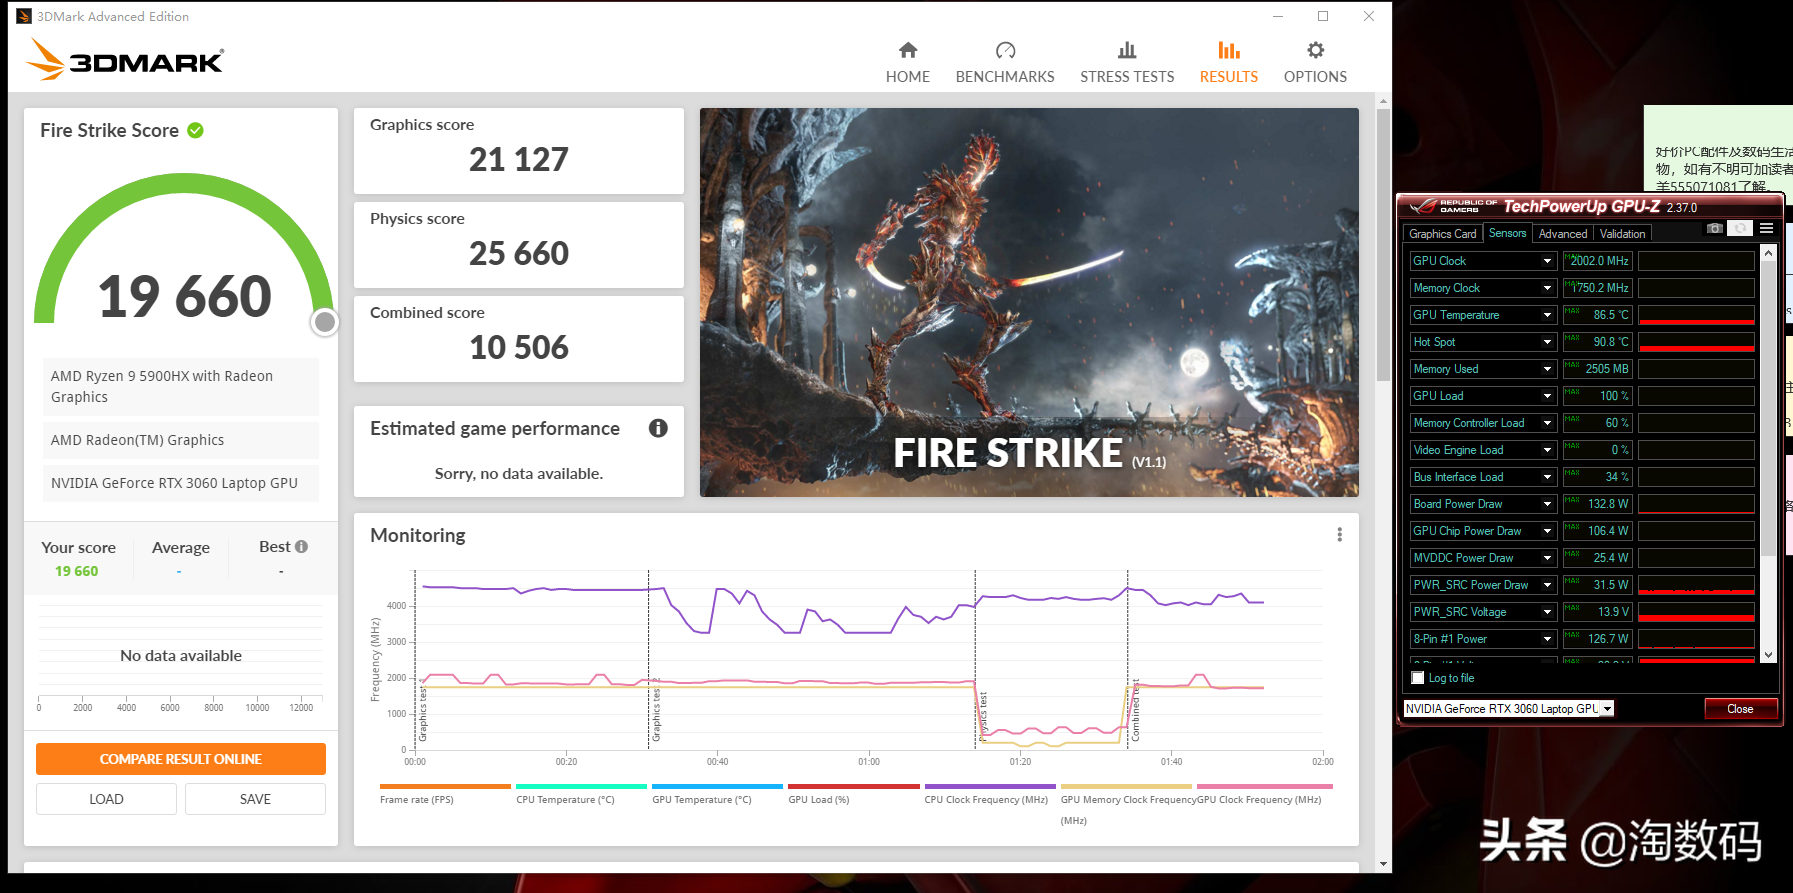
Task: Toggle the CPU Temperature legend color
Action: (x=581, y=787)
